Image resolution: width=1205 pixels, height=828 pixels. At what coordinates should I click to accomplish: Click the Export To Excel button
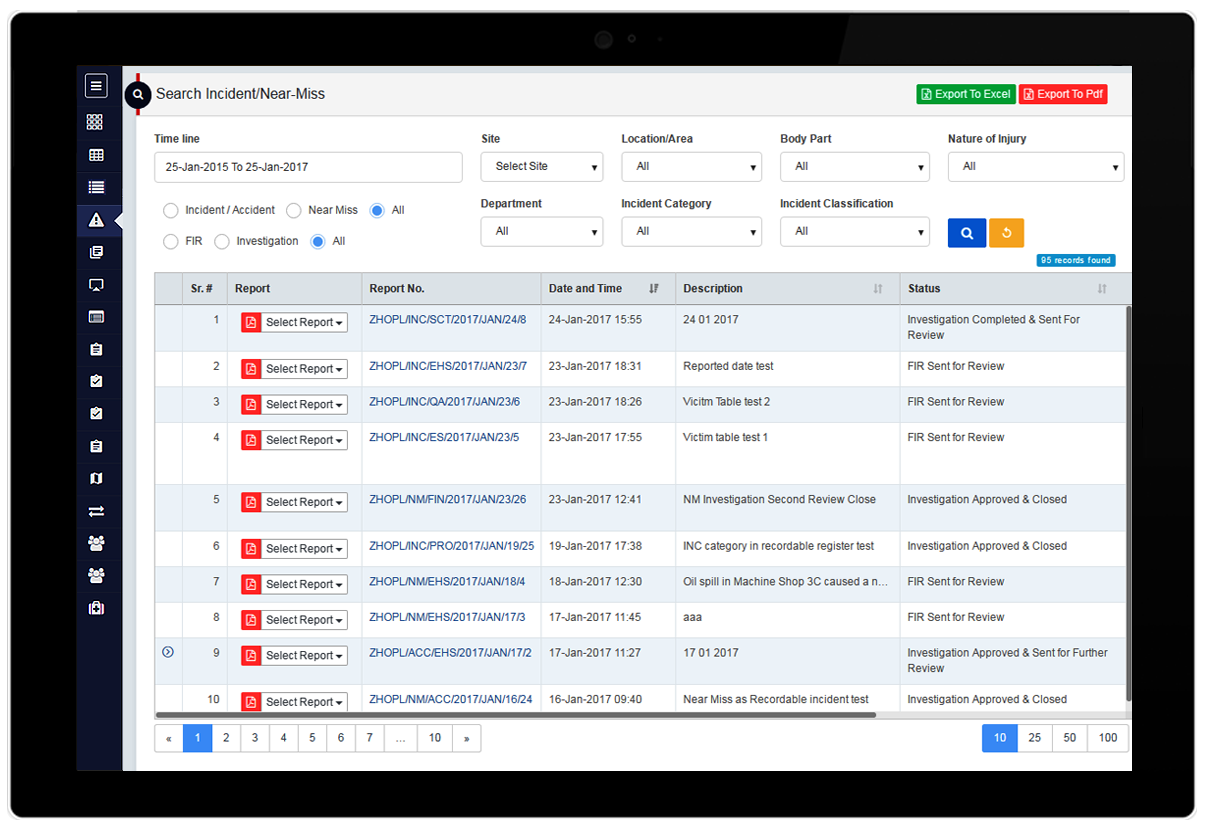coord(965,94)
